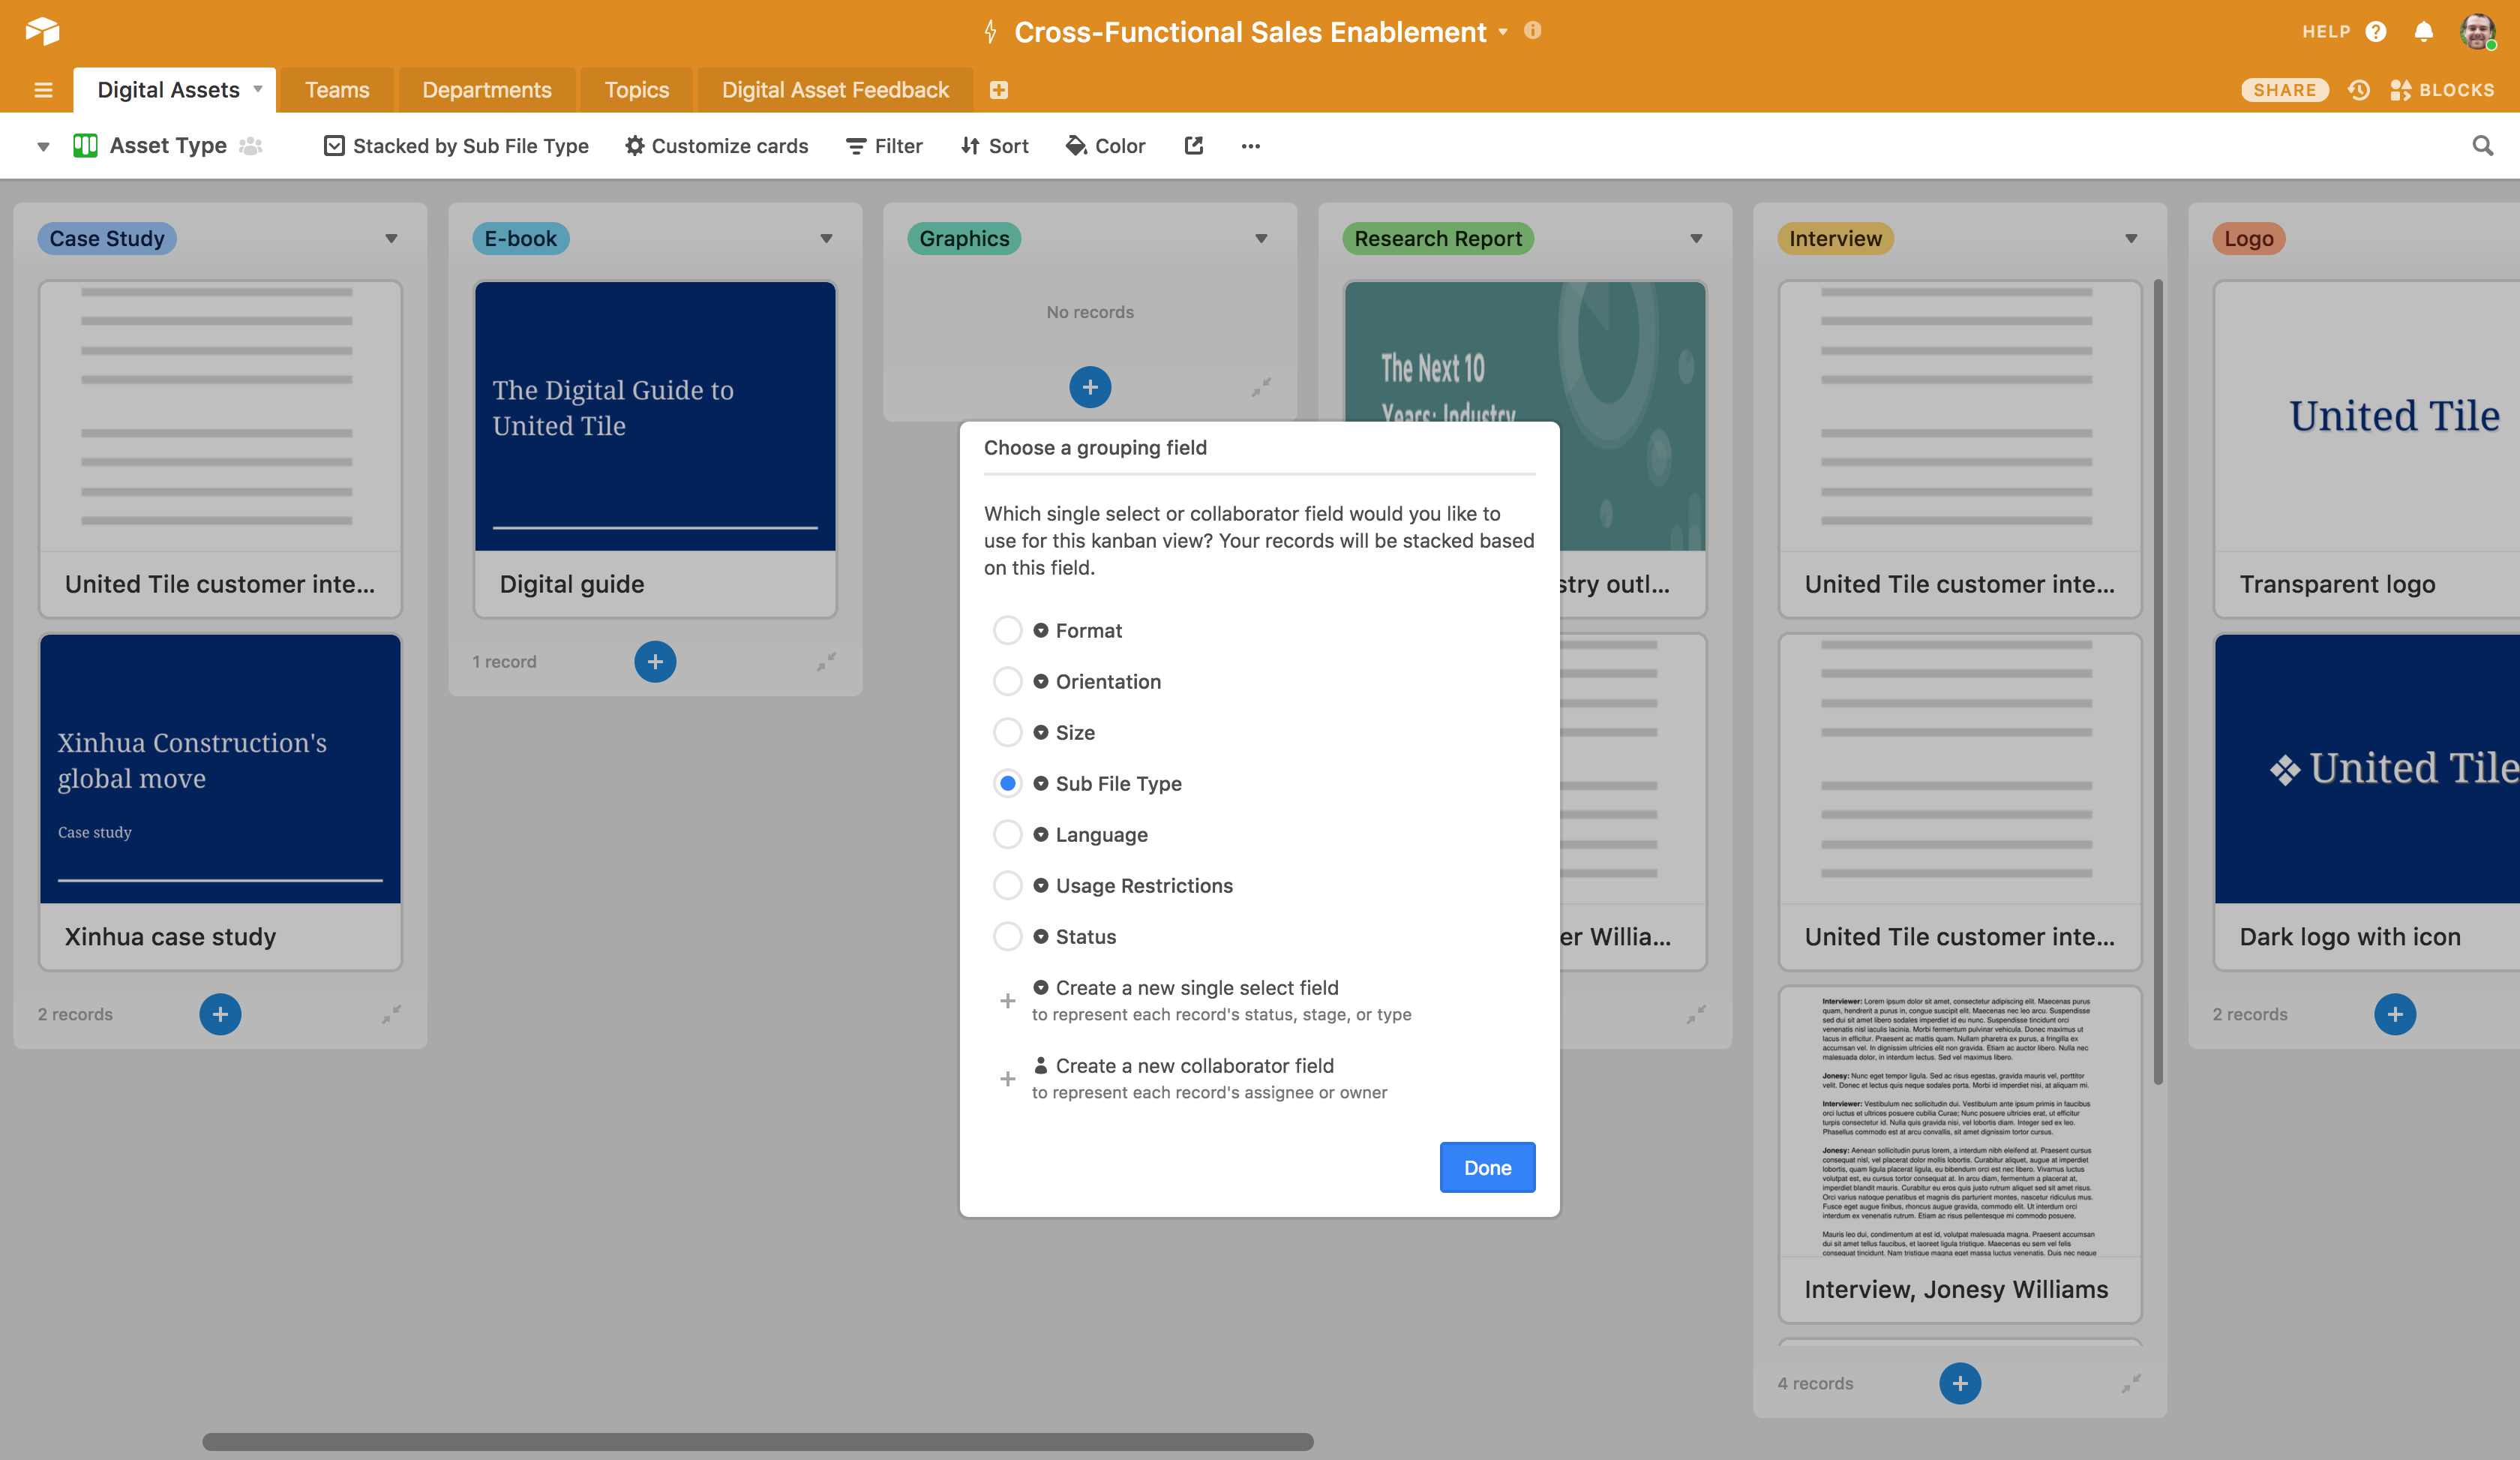Click the search magnifier icon

pyautogui.click(x=2482, y=146)
